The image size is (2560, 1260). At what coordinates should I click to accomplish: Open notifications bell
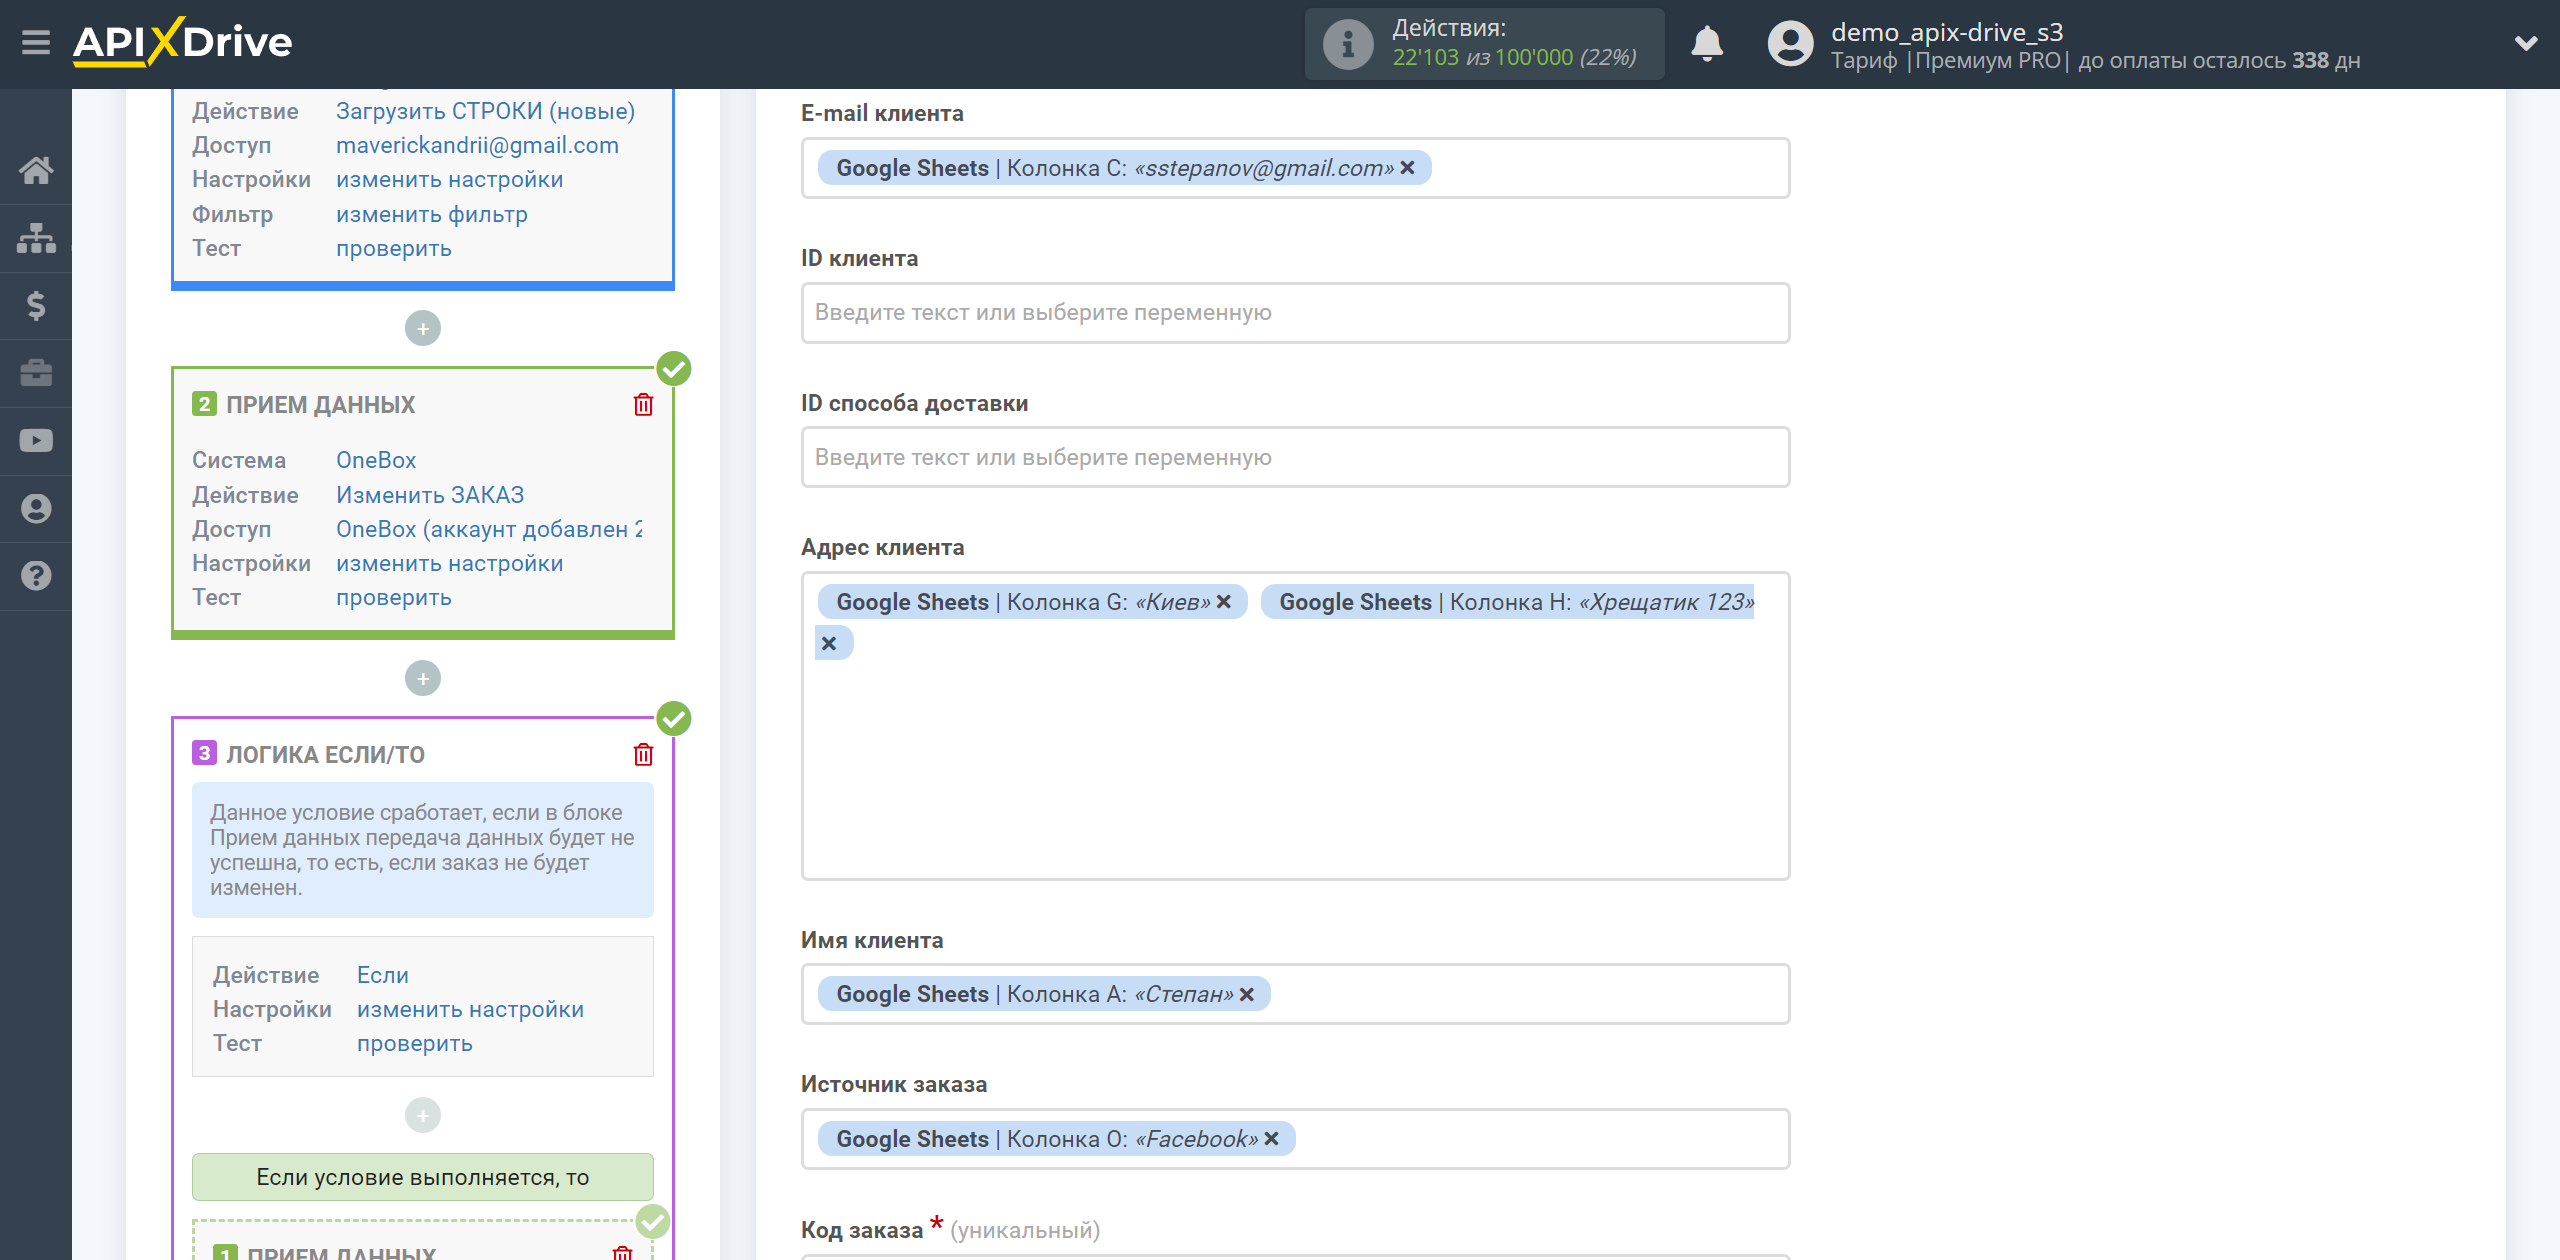click(x=1707, y=44)
